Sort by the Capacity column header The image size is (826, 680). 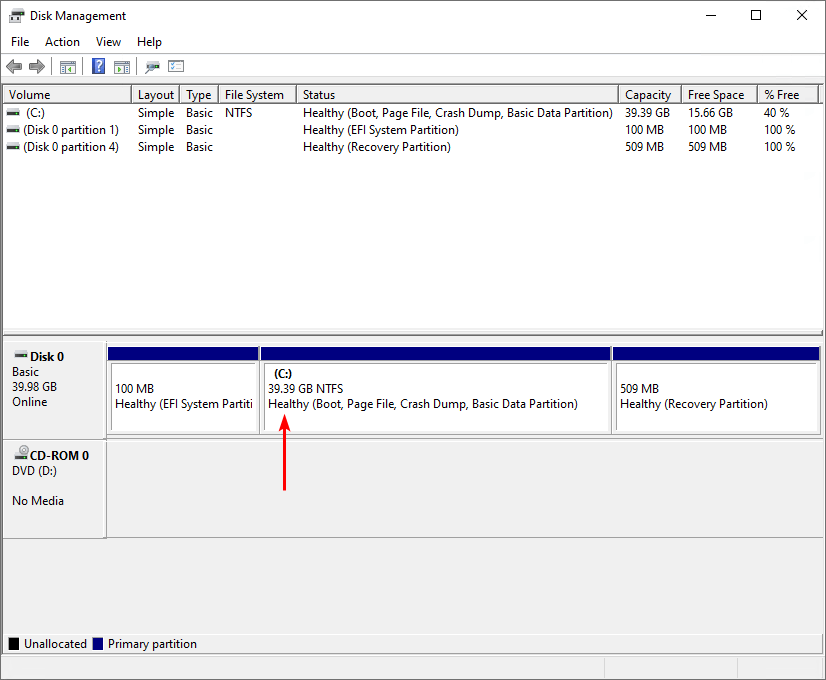650,95
